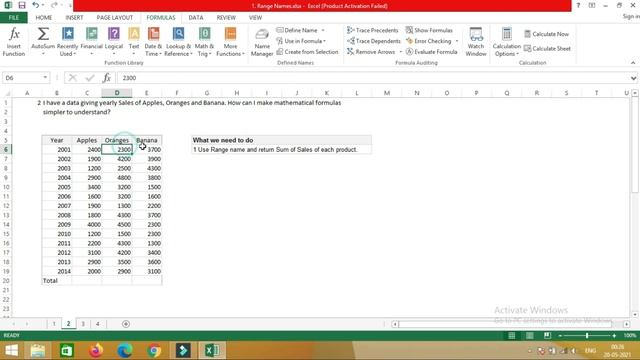Viewport: 640px width, 360px height.
Task: Click the AutoSum sigma icon
Action: click(43, 34)
